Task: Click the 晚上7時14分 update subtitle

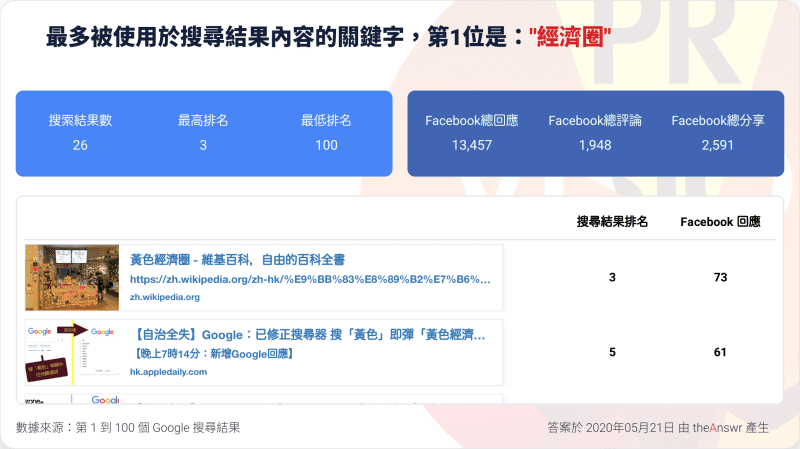Action: tap(214, 354)
